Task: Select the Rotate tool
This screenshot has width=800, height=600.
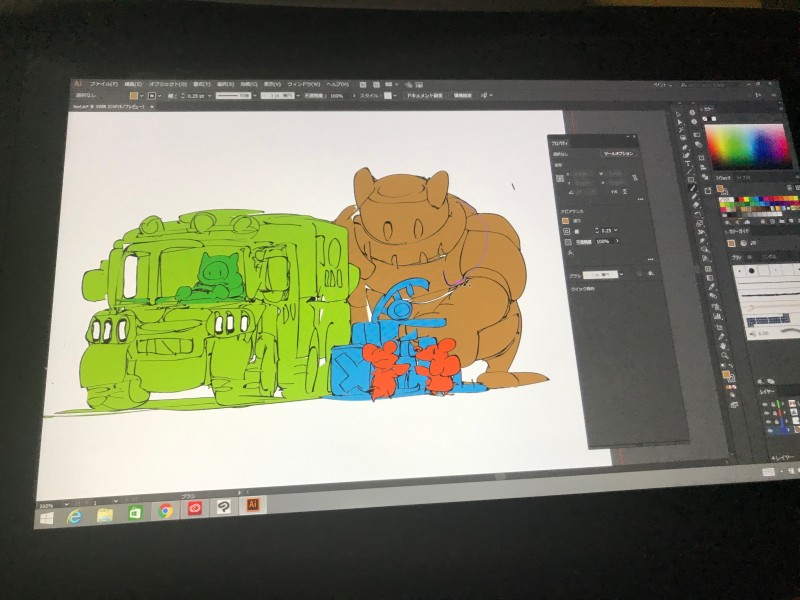Action: pos(697,214)
